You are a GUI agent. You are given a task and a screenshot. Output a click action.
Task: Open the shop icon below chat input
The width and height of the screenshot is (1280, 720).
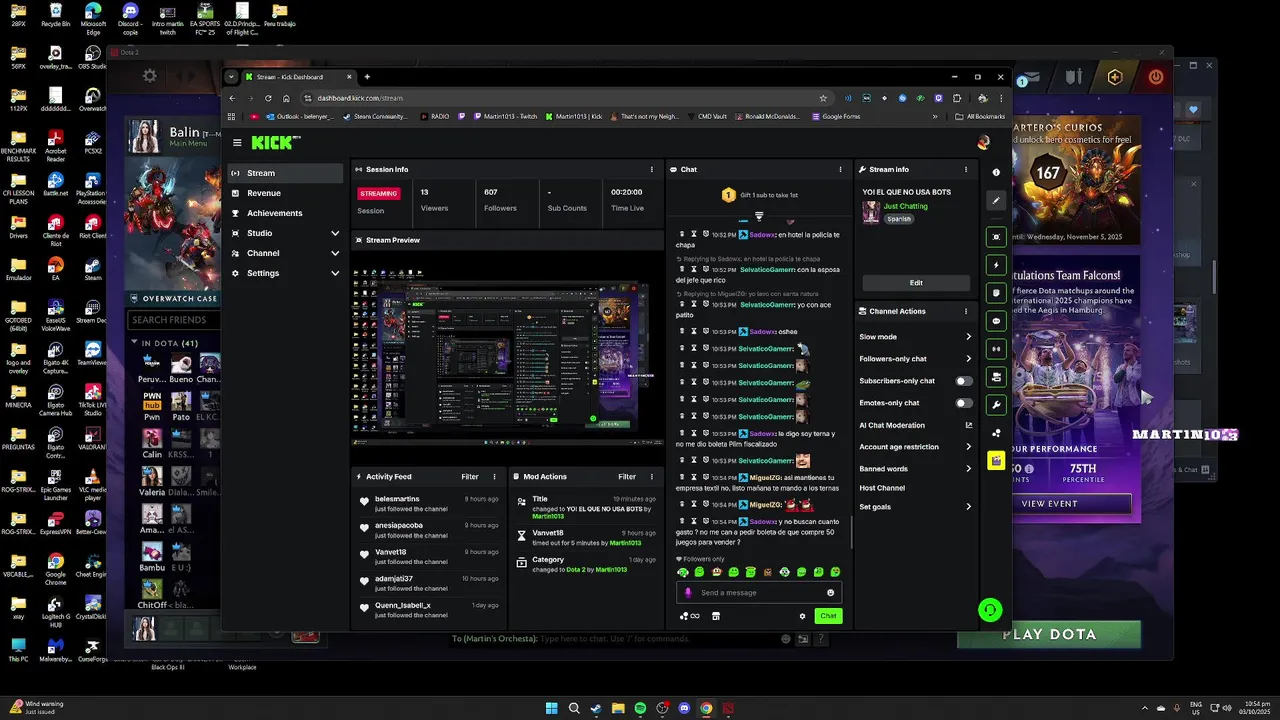click(x=716, y=616)
